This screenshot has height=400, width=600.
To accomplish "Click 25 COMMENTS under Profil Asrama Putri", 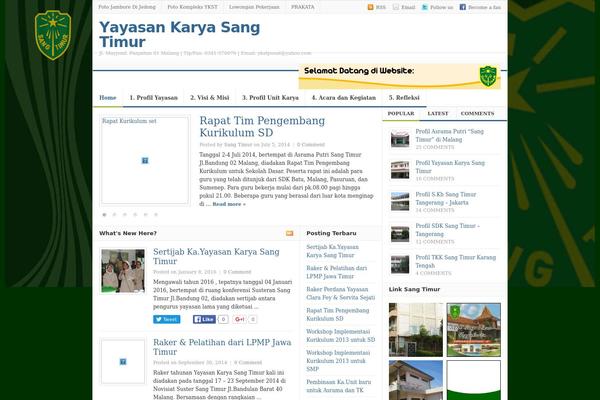I will 435,147.
